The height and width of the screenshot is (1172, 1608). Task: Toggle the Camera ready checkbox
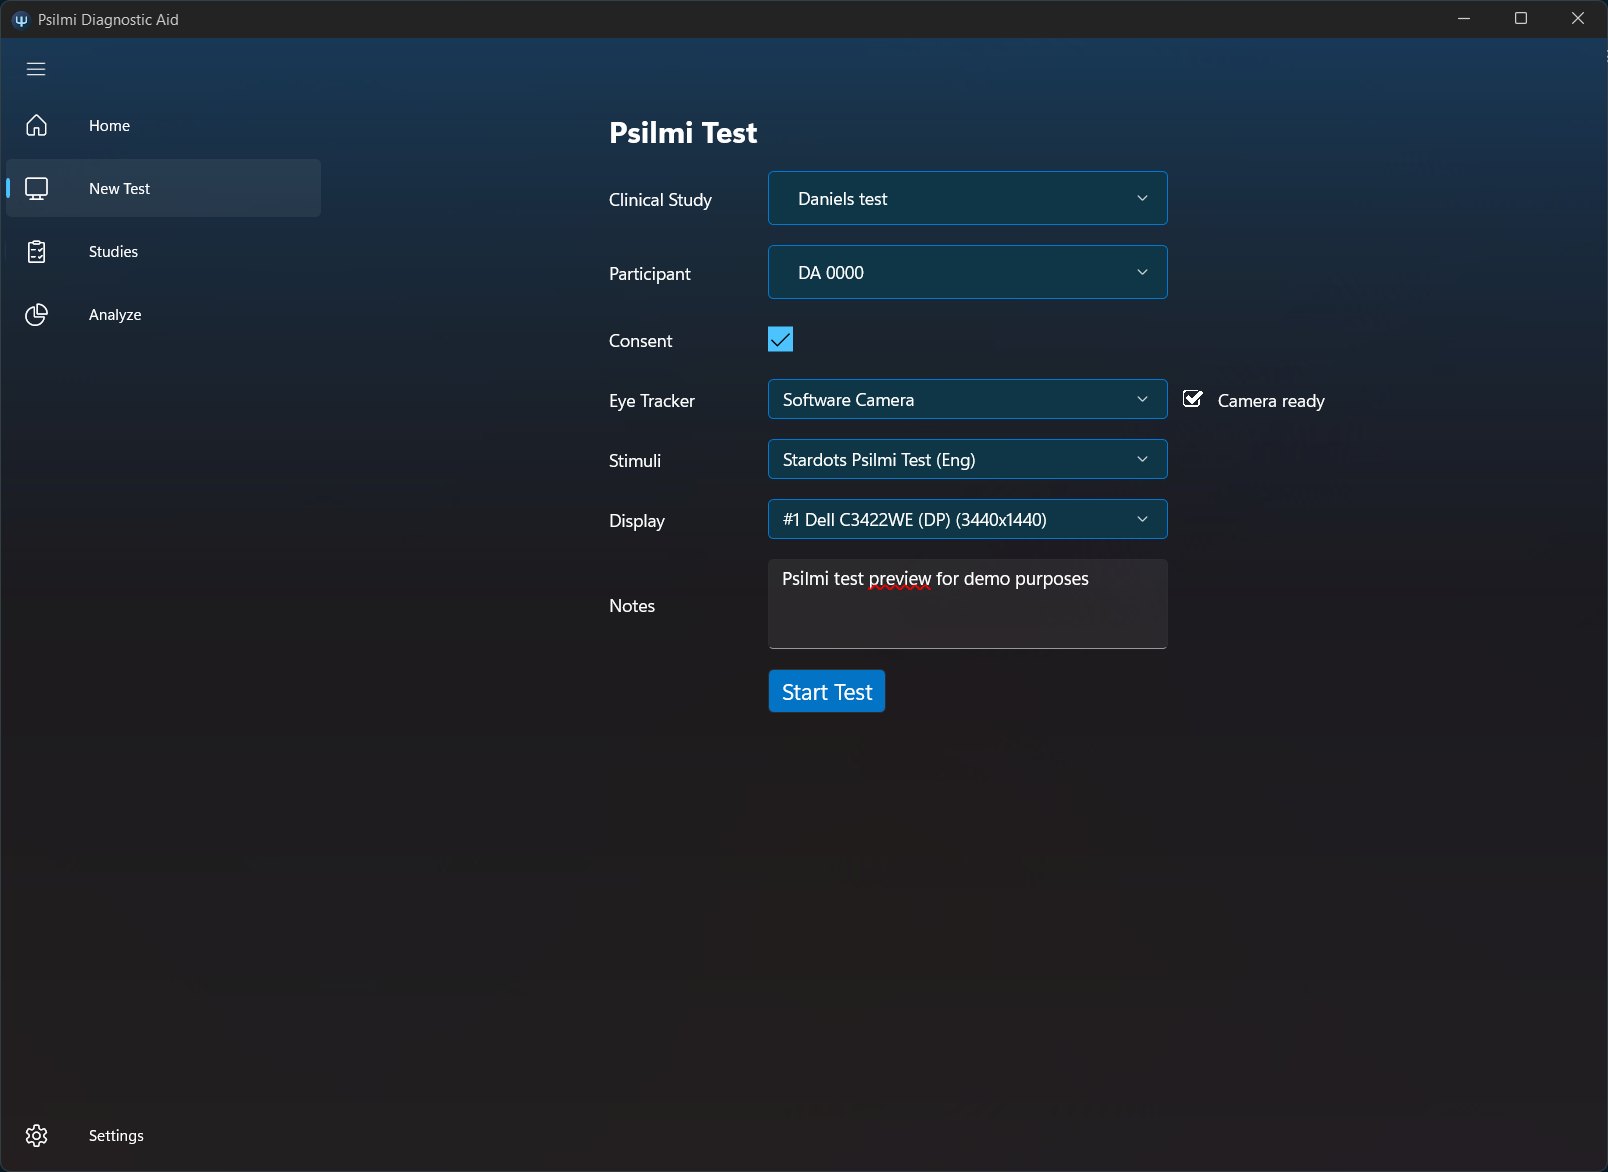pyautogui.click(x=1193, y=399)
